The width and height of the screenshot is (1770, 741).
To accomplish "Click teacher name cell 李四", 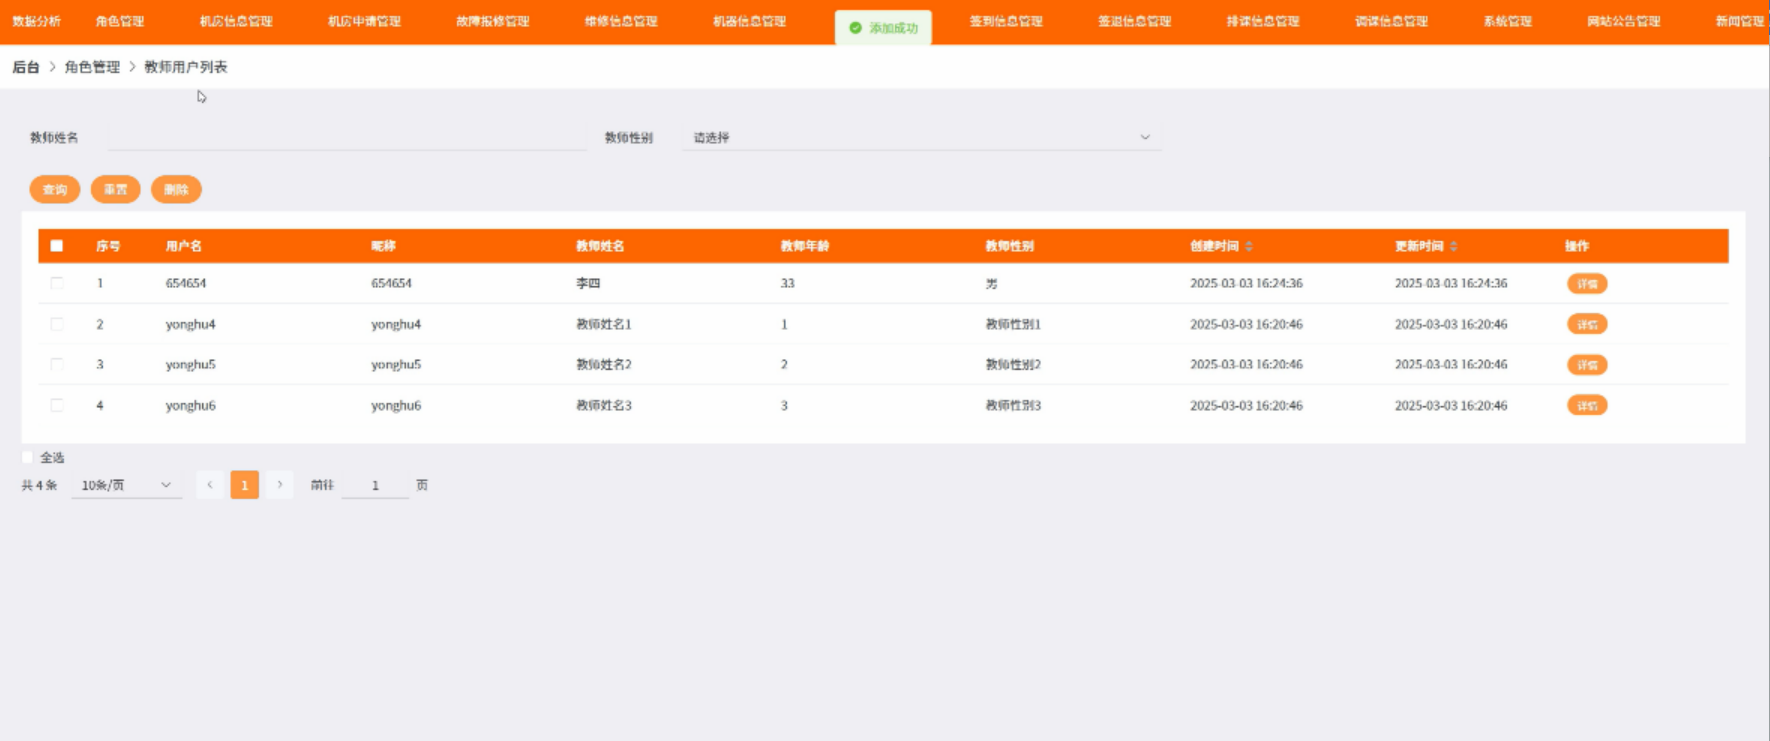I will point(588,284).
